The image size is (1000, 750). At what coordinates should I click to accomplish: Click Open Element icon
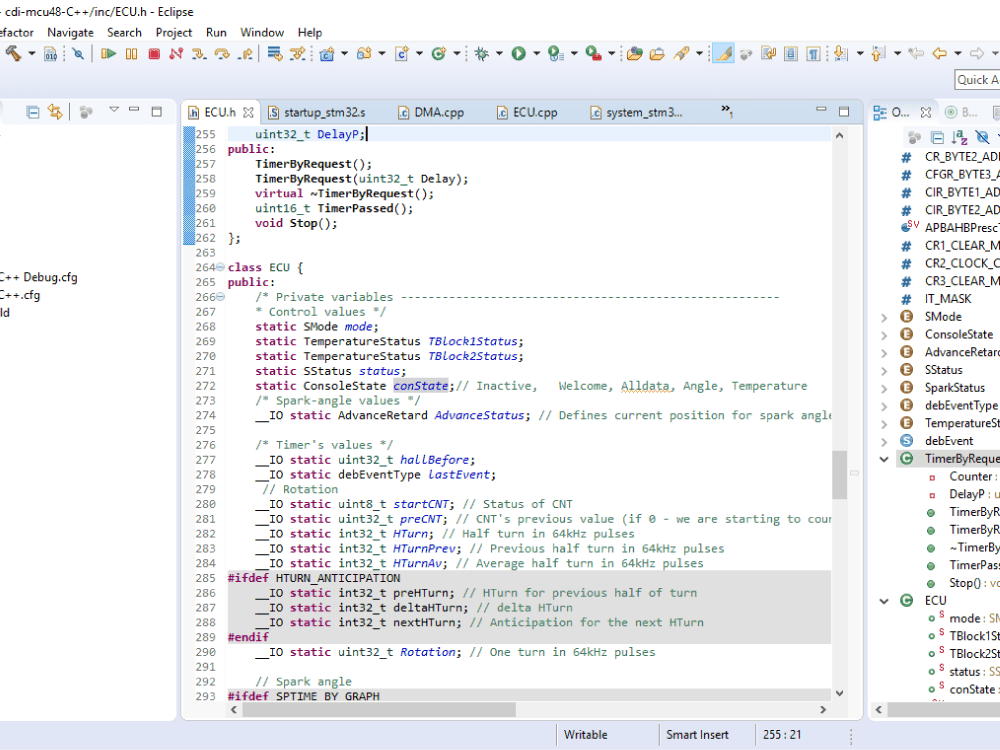click(x=634, y=54)
